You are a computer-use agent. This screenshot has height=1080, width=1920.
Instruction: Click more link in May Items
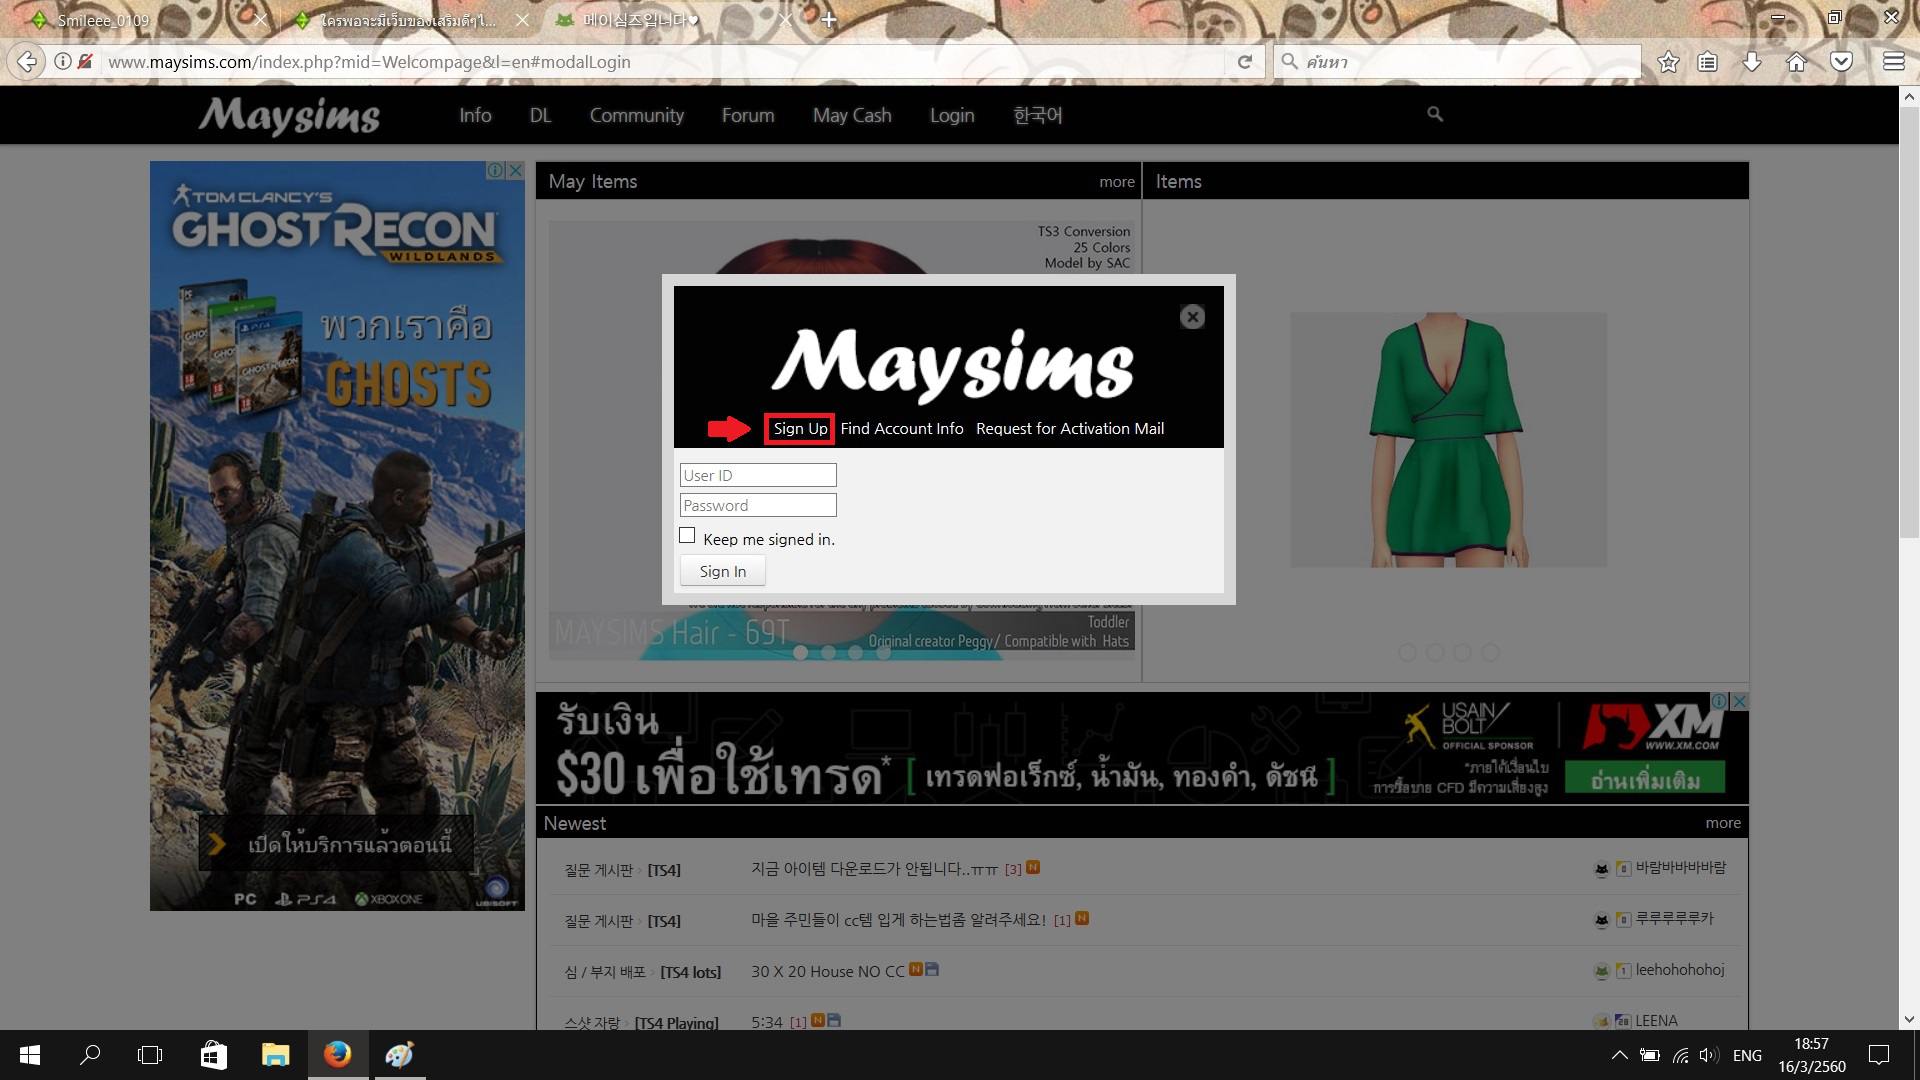click(1116, 182)
